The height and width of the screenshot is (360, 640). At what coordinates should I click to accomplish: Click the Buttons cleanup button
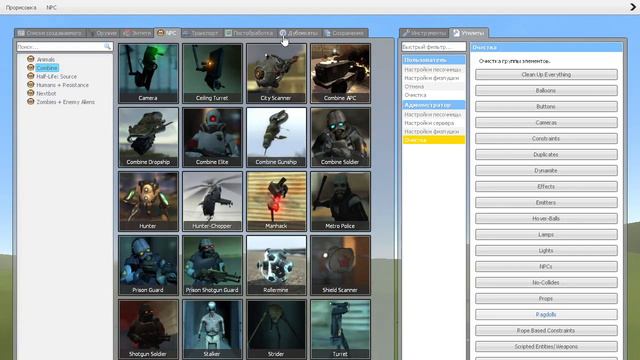click(x=546, y=107)
